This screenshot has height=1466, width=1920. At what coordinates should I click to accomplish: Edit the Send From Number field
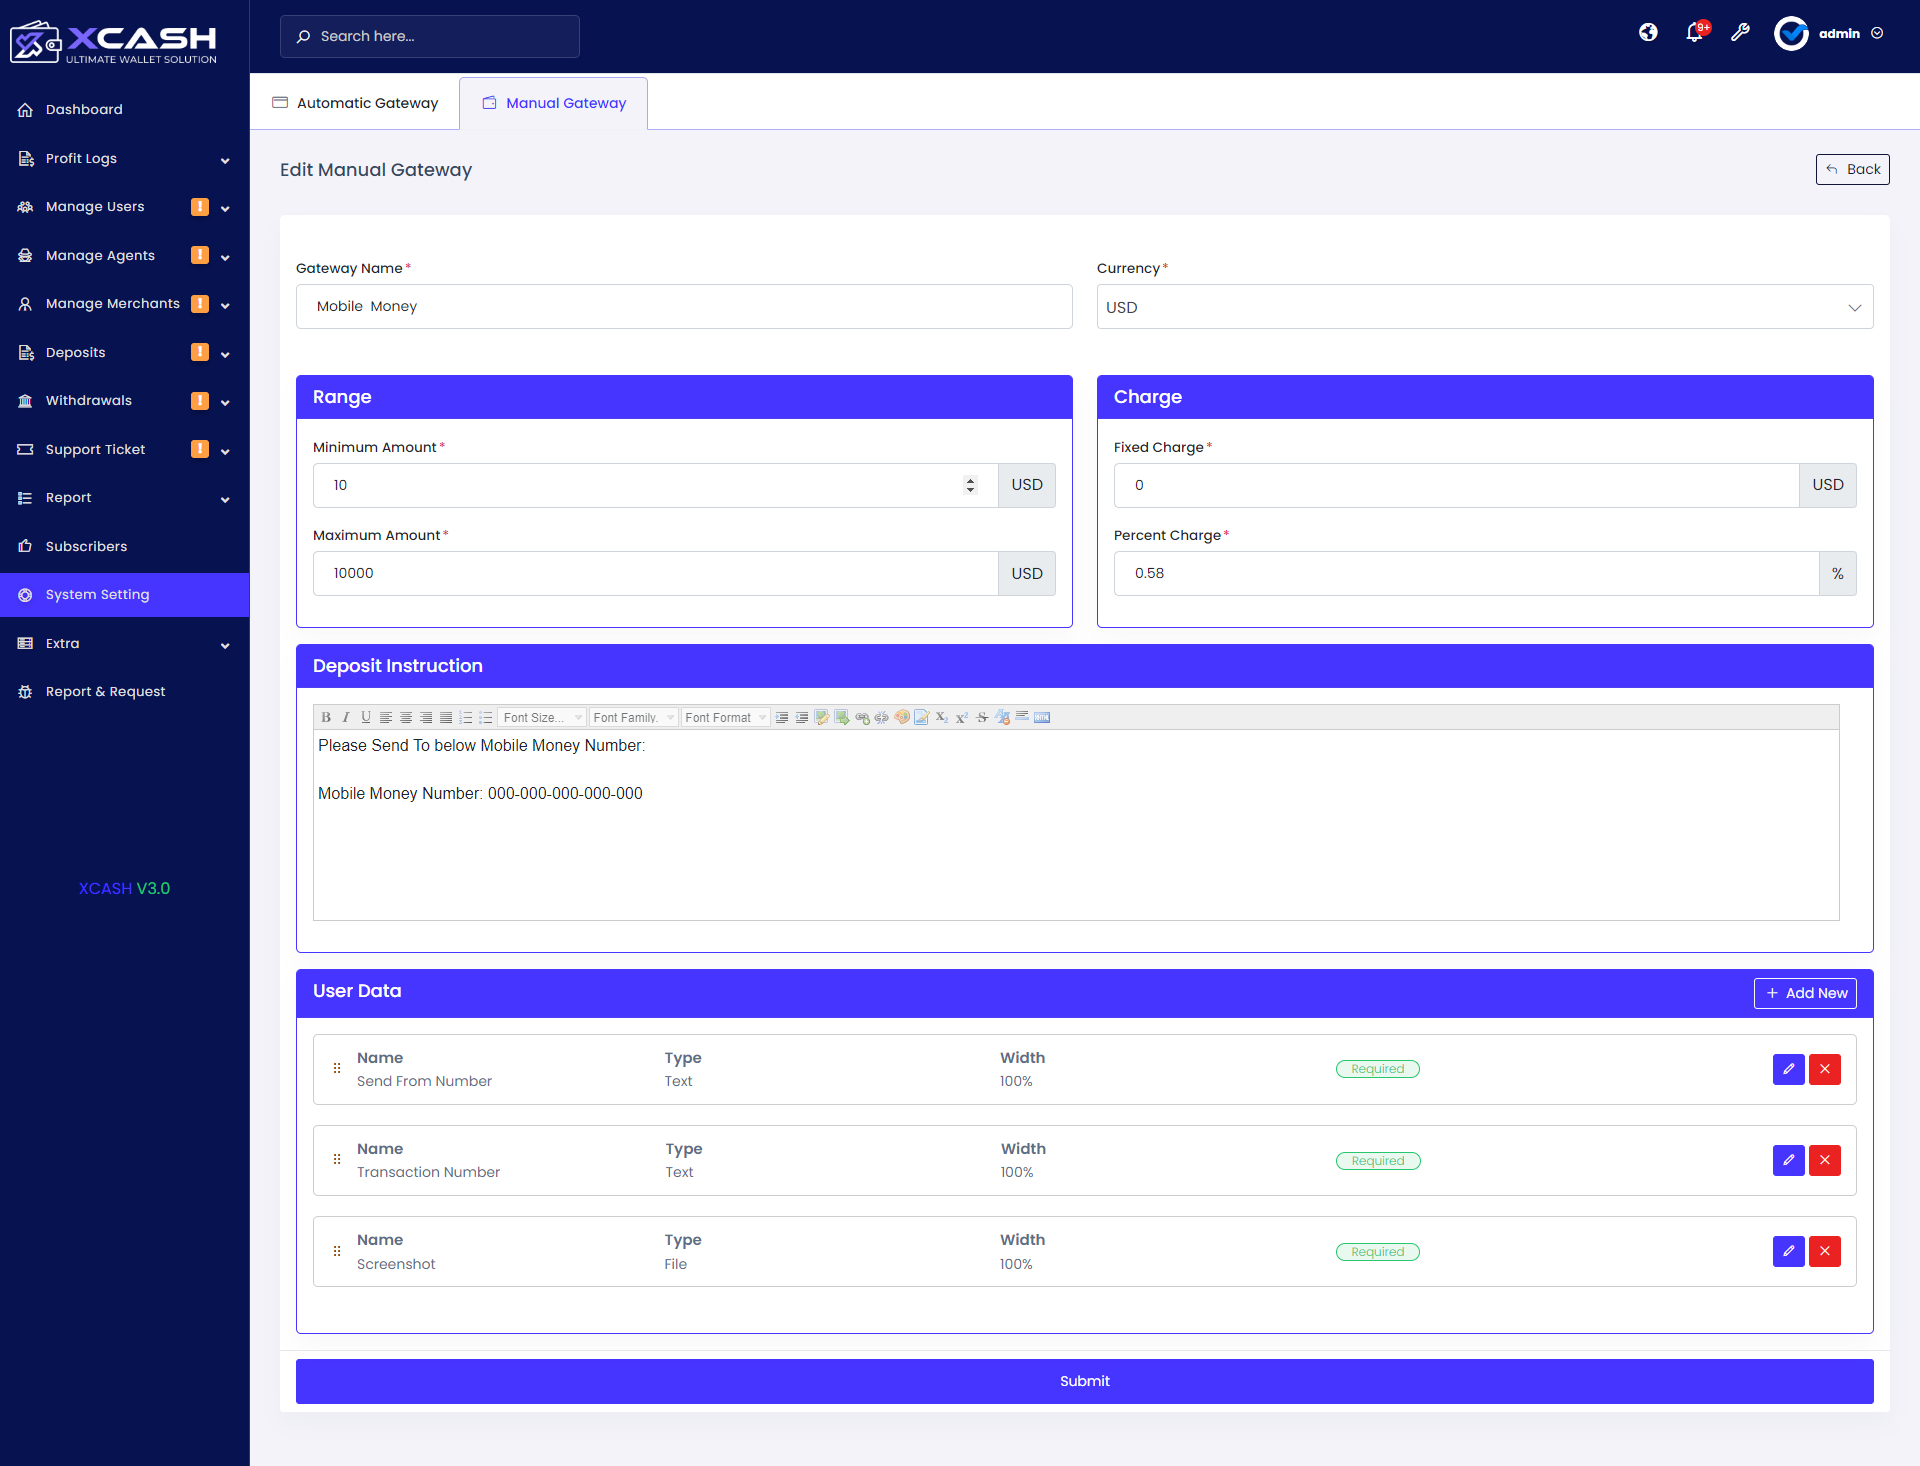[1788, 1069]
